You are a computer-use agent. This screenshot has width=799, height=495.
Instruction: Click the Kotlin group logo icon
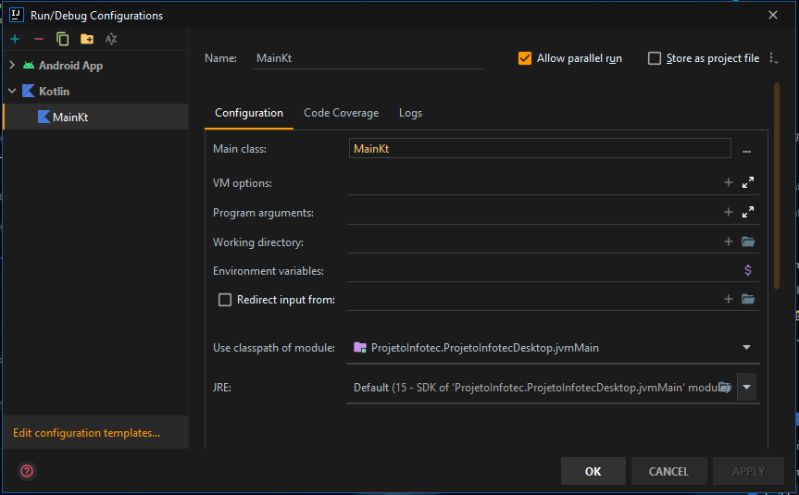29,91
